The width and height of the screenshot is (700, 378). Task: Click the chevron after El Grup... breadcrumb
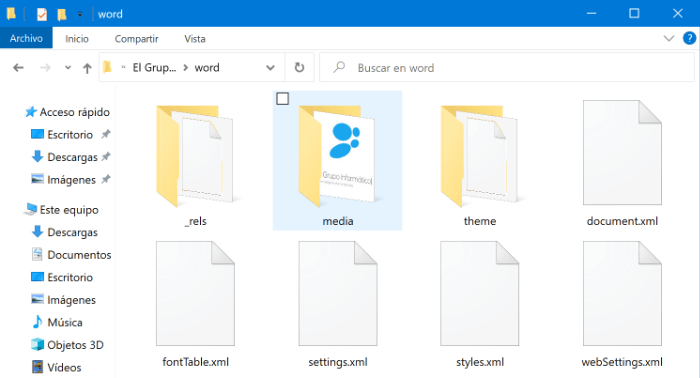pos(186,68)
